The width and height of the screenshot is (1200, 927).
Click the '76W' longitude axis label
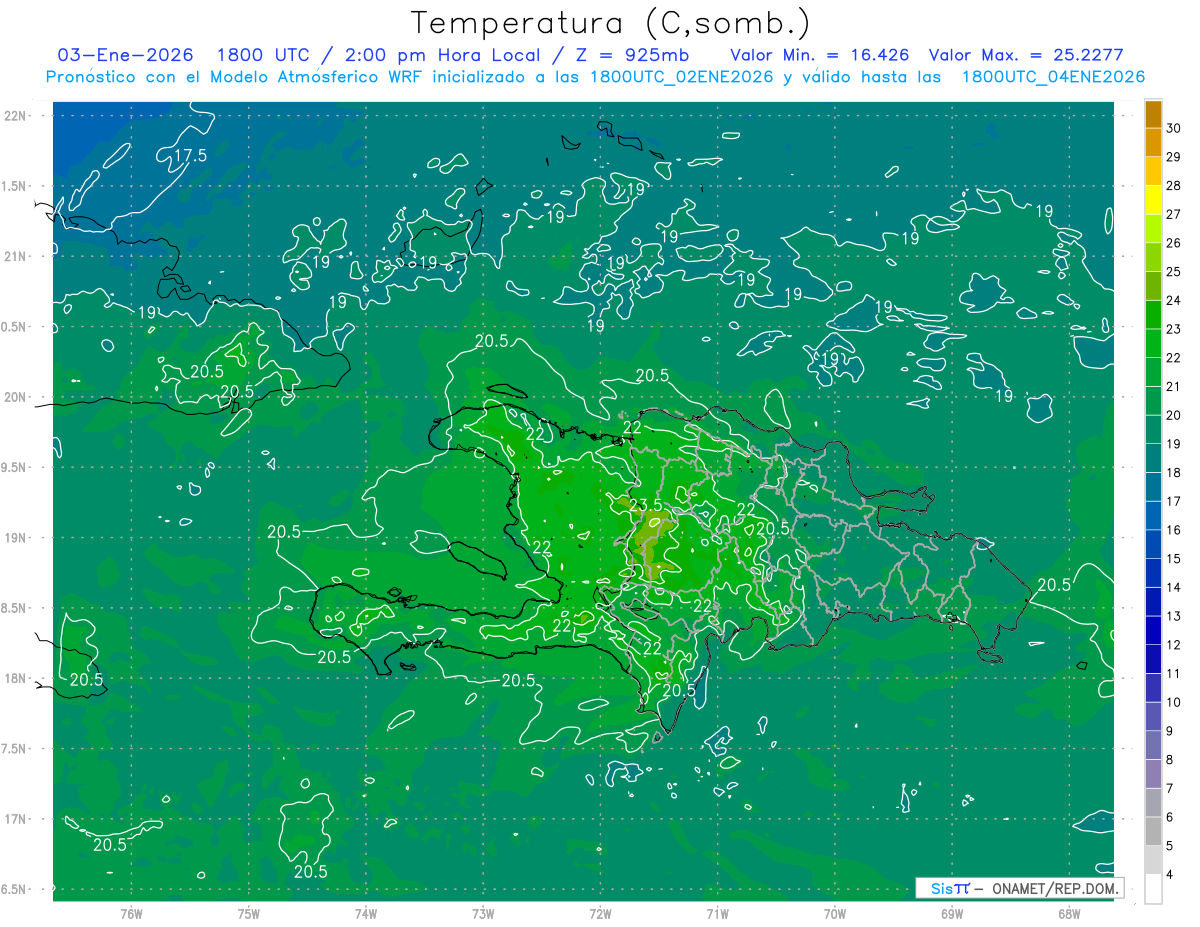(x=131, y=913)
